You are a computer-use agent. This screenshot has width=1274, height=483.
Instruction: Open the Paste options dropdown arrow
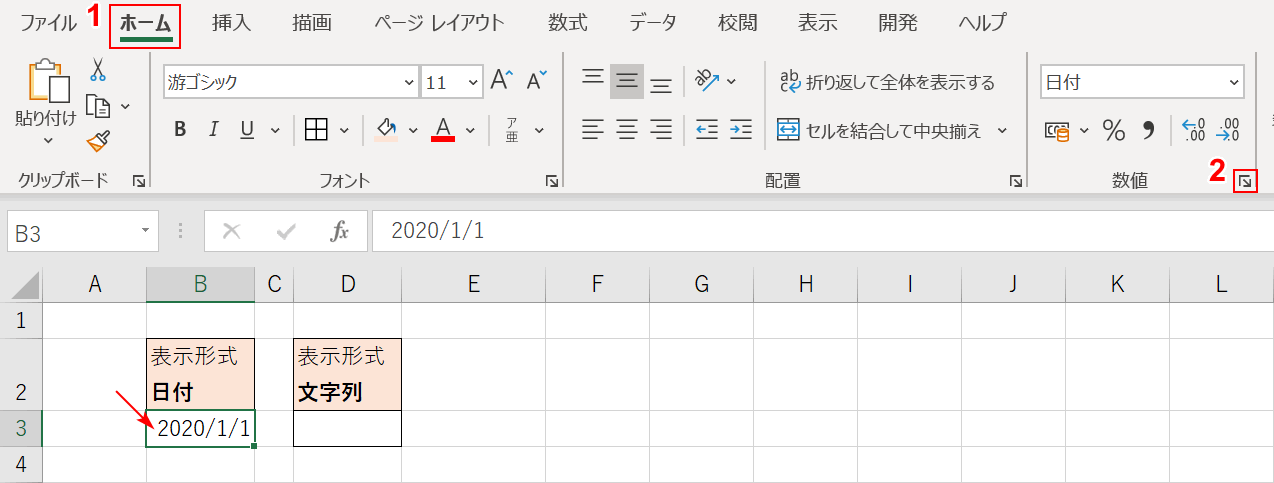coord(49,141)
